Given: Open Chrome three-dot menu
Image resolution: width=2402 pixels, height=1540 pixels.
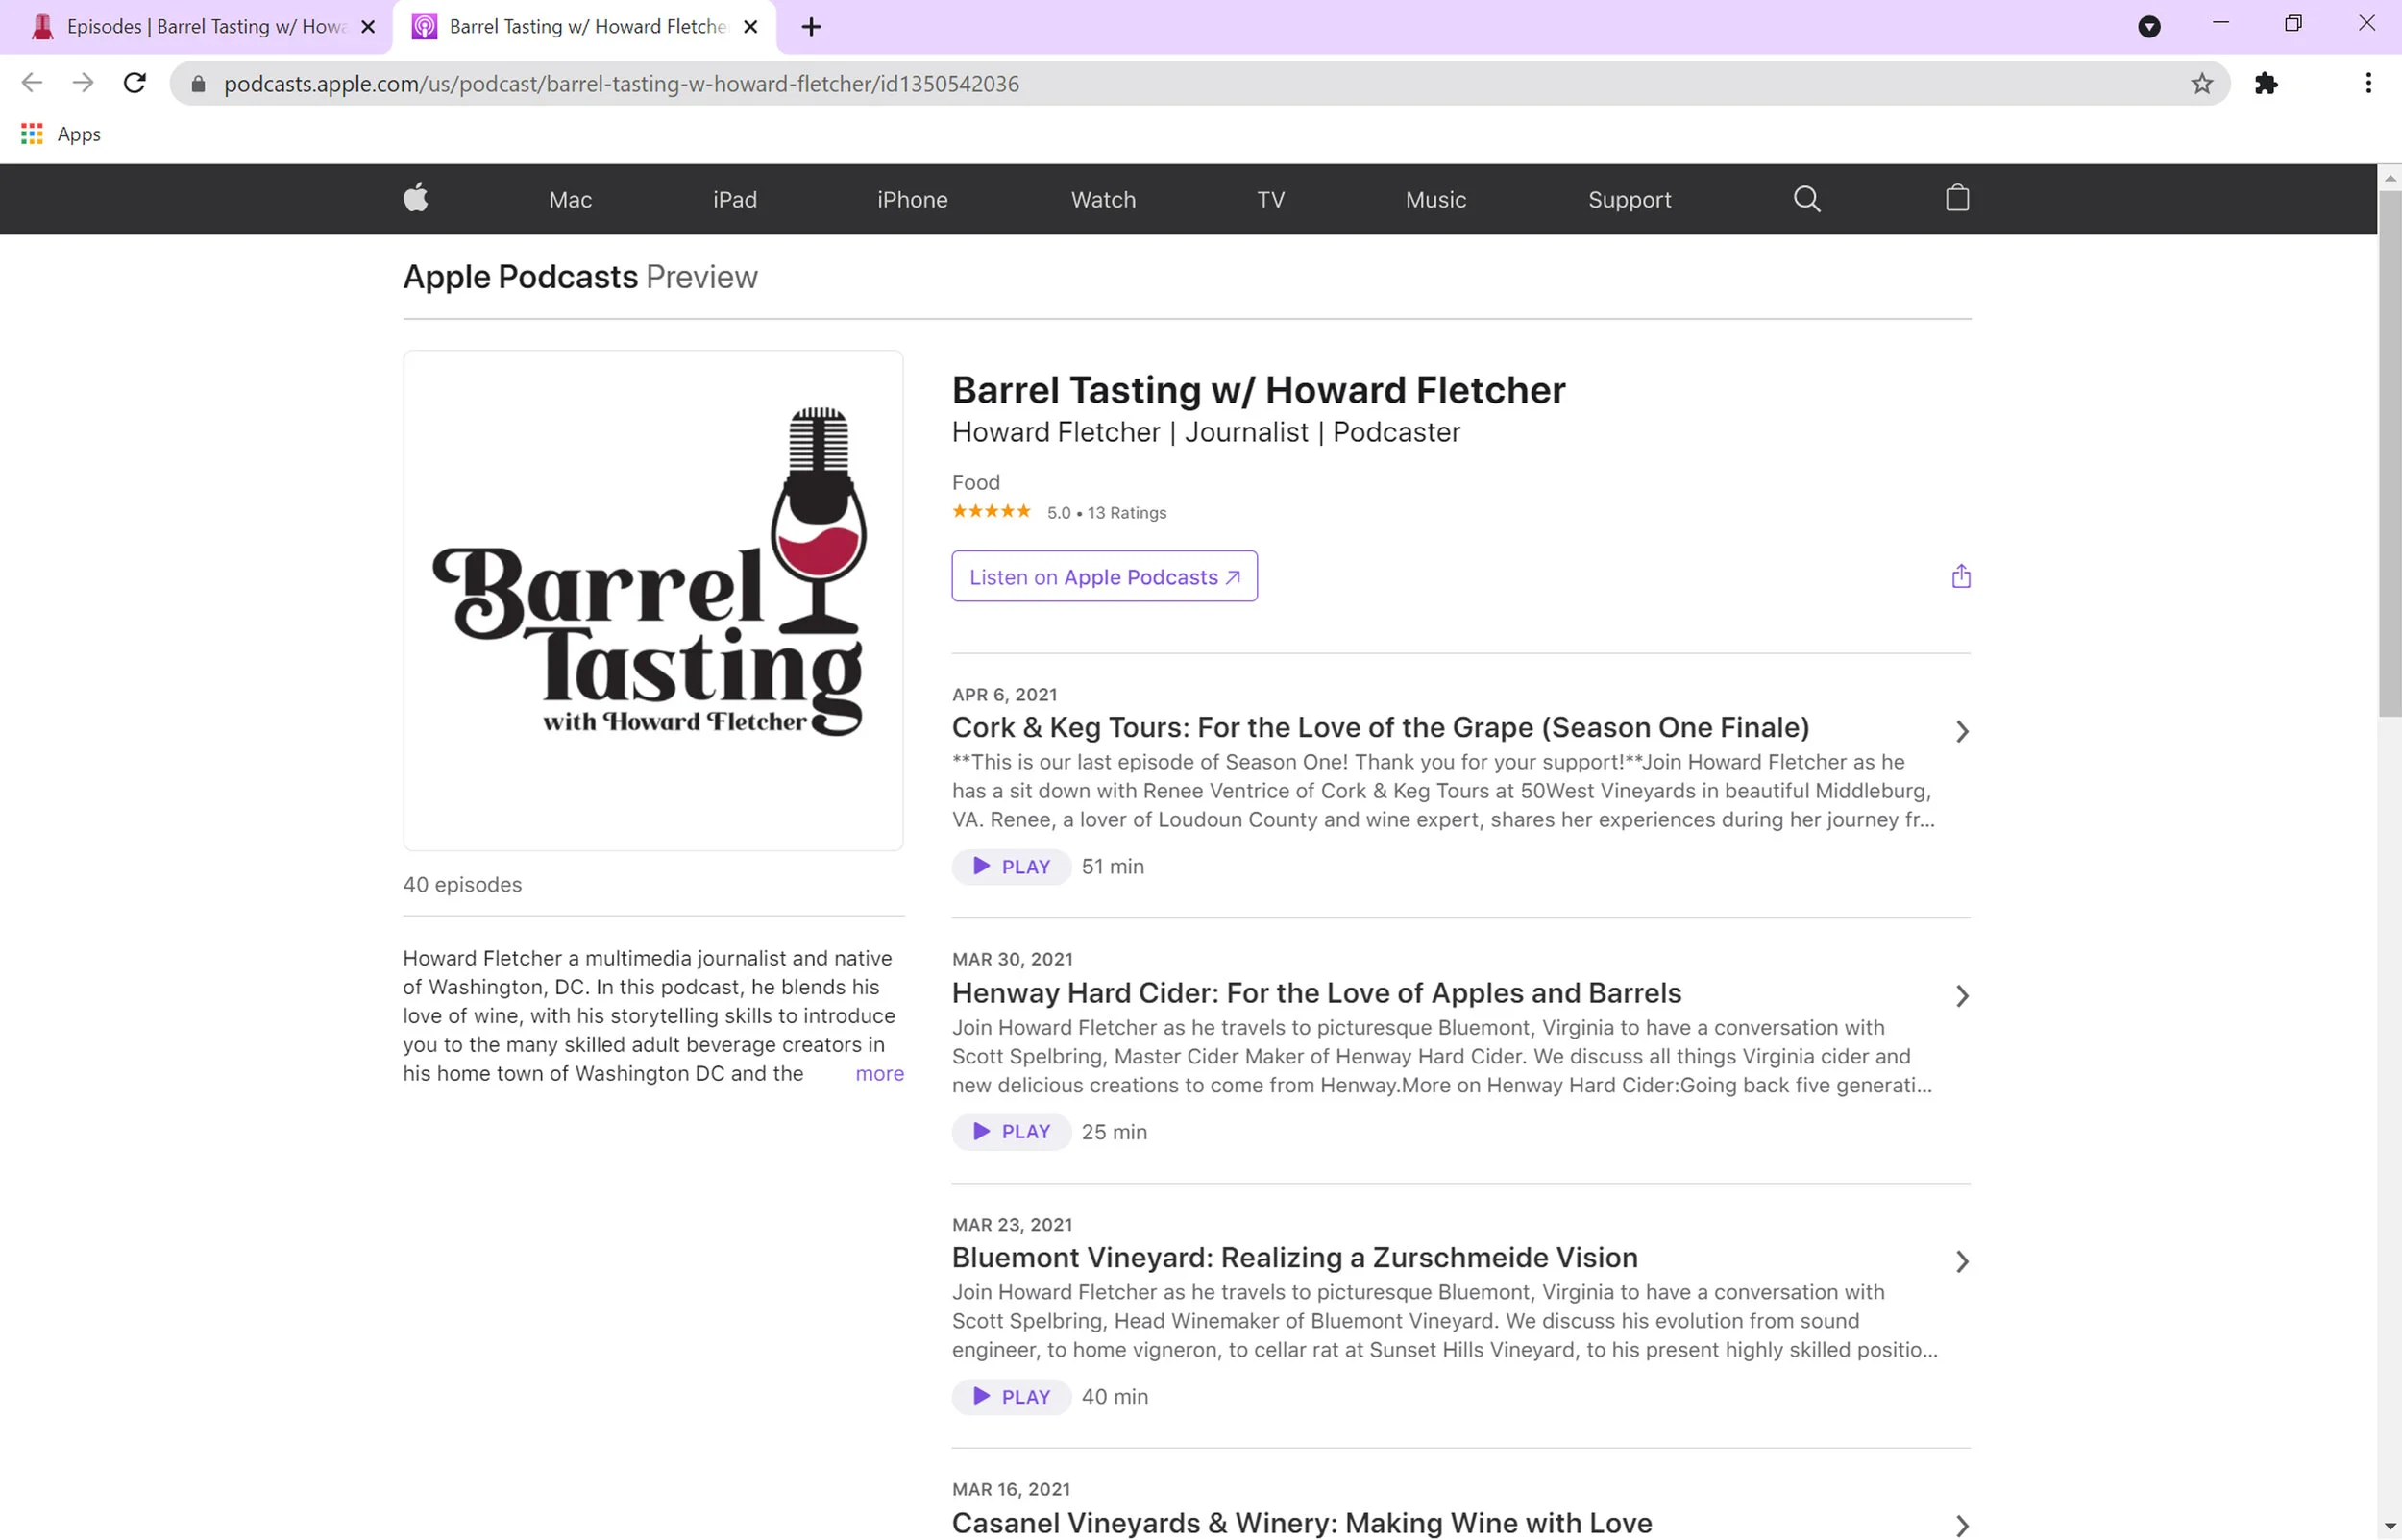Looking at the screenshot, I should click(x=2367, y=84).
